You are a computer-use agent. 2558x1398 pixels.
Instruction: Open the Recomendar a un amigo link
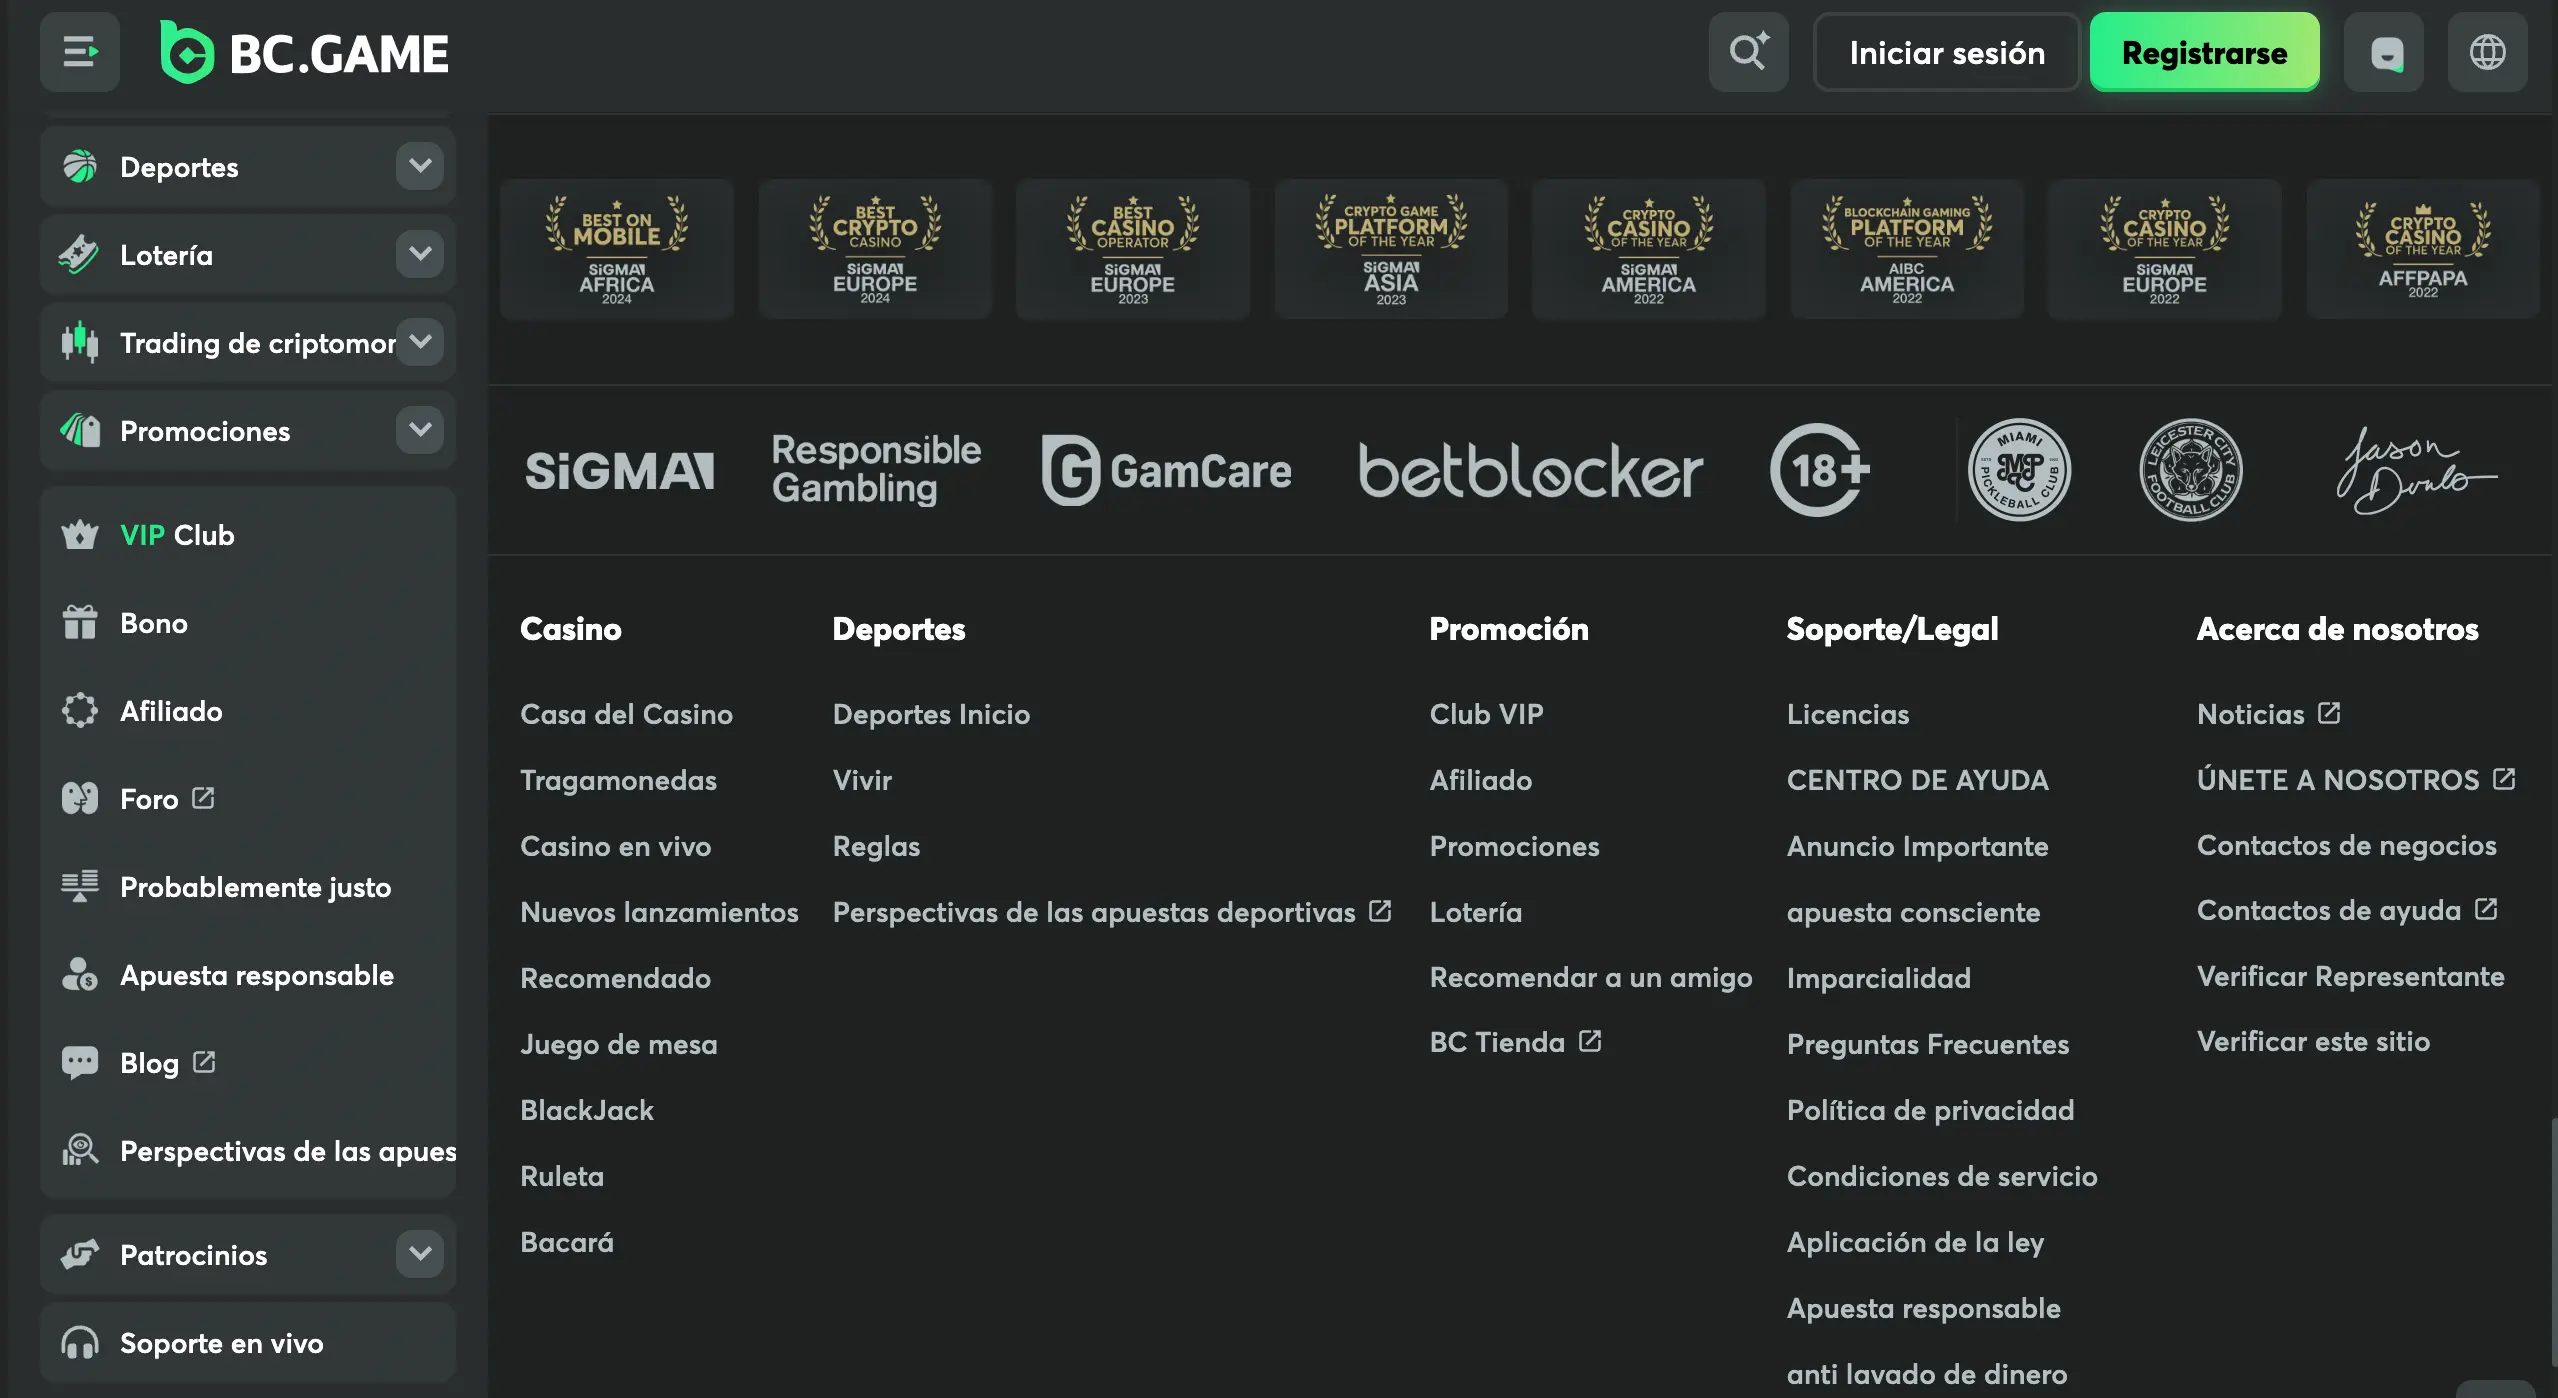point(1590,978)
